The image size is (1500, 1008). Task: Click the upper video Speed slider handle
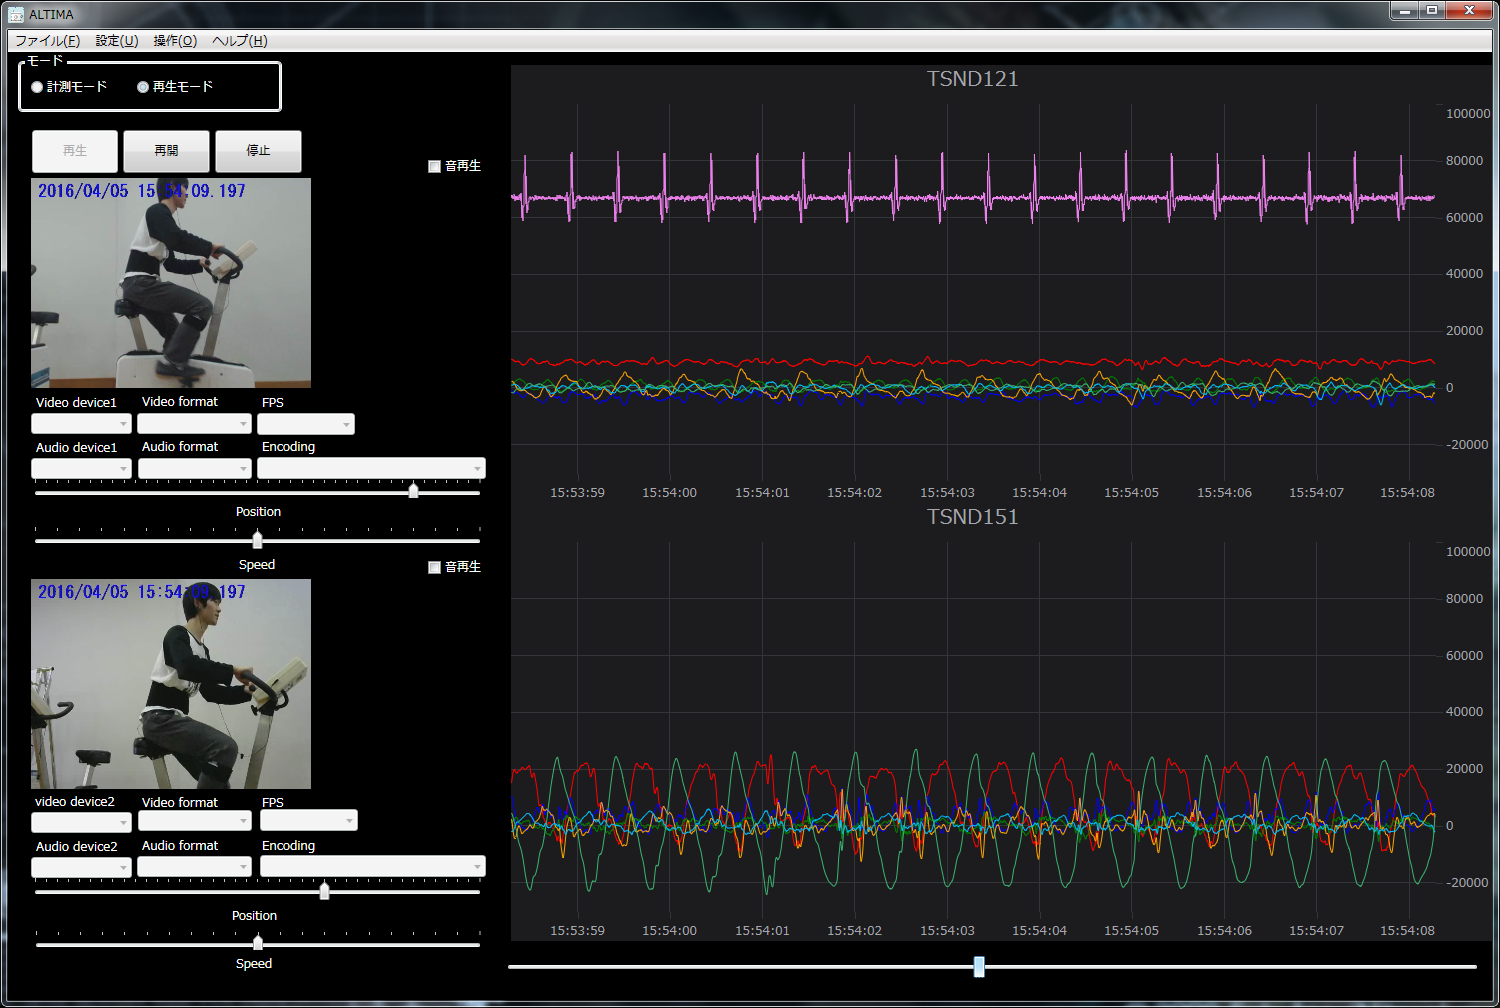click(x=257, y=540)
